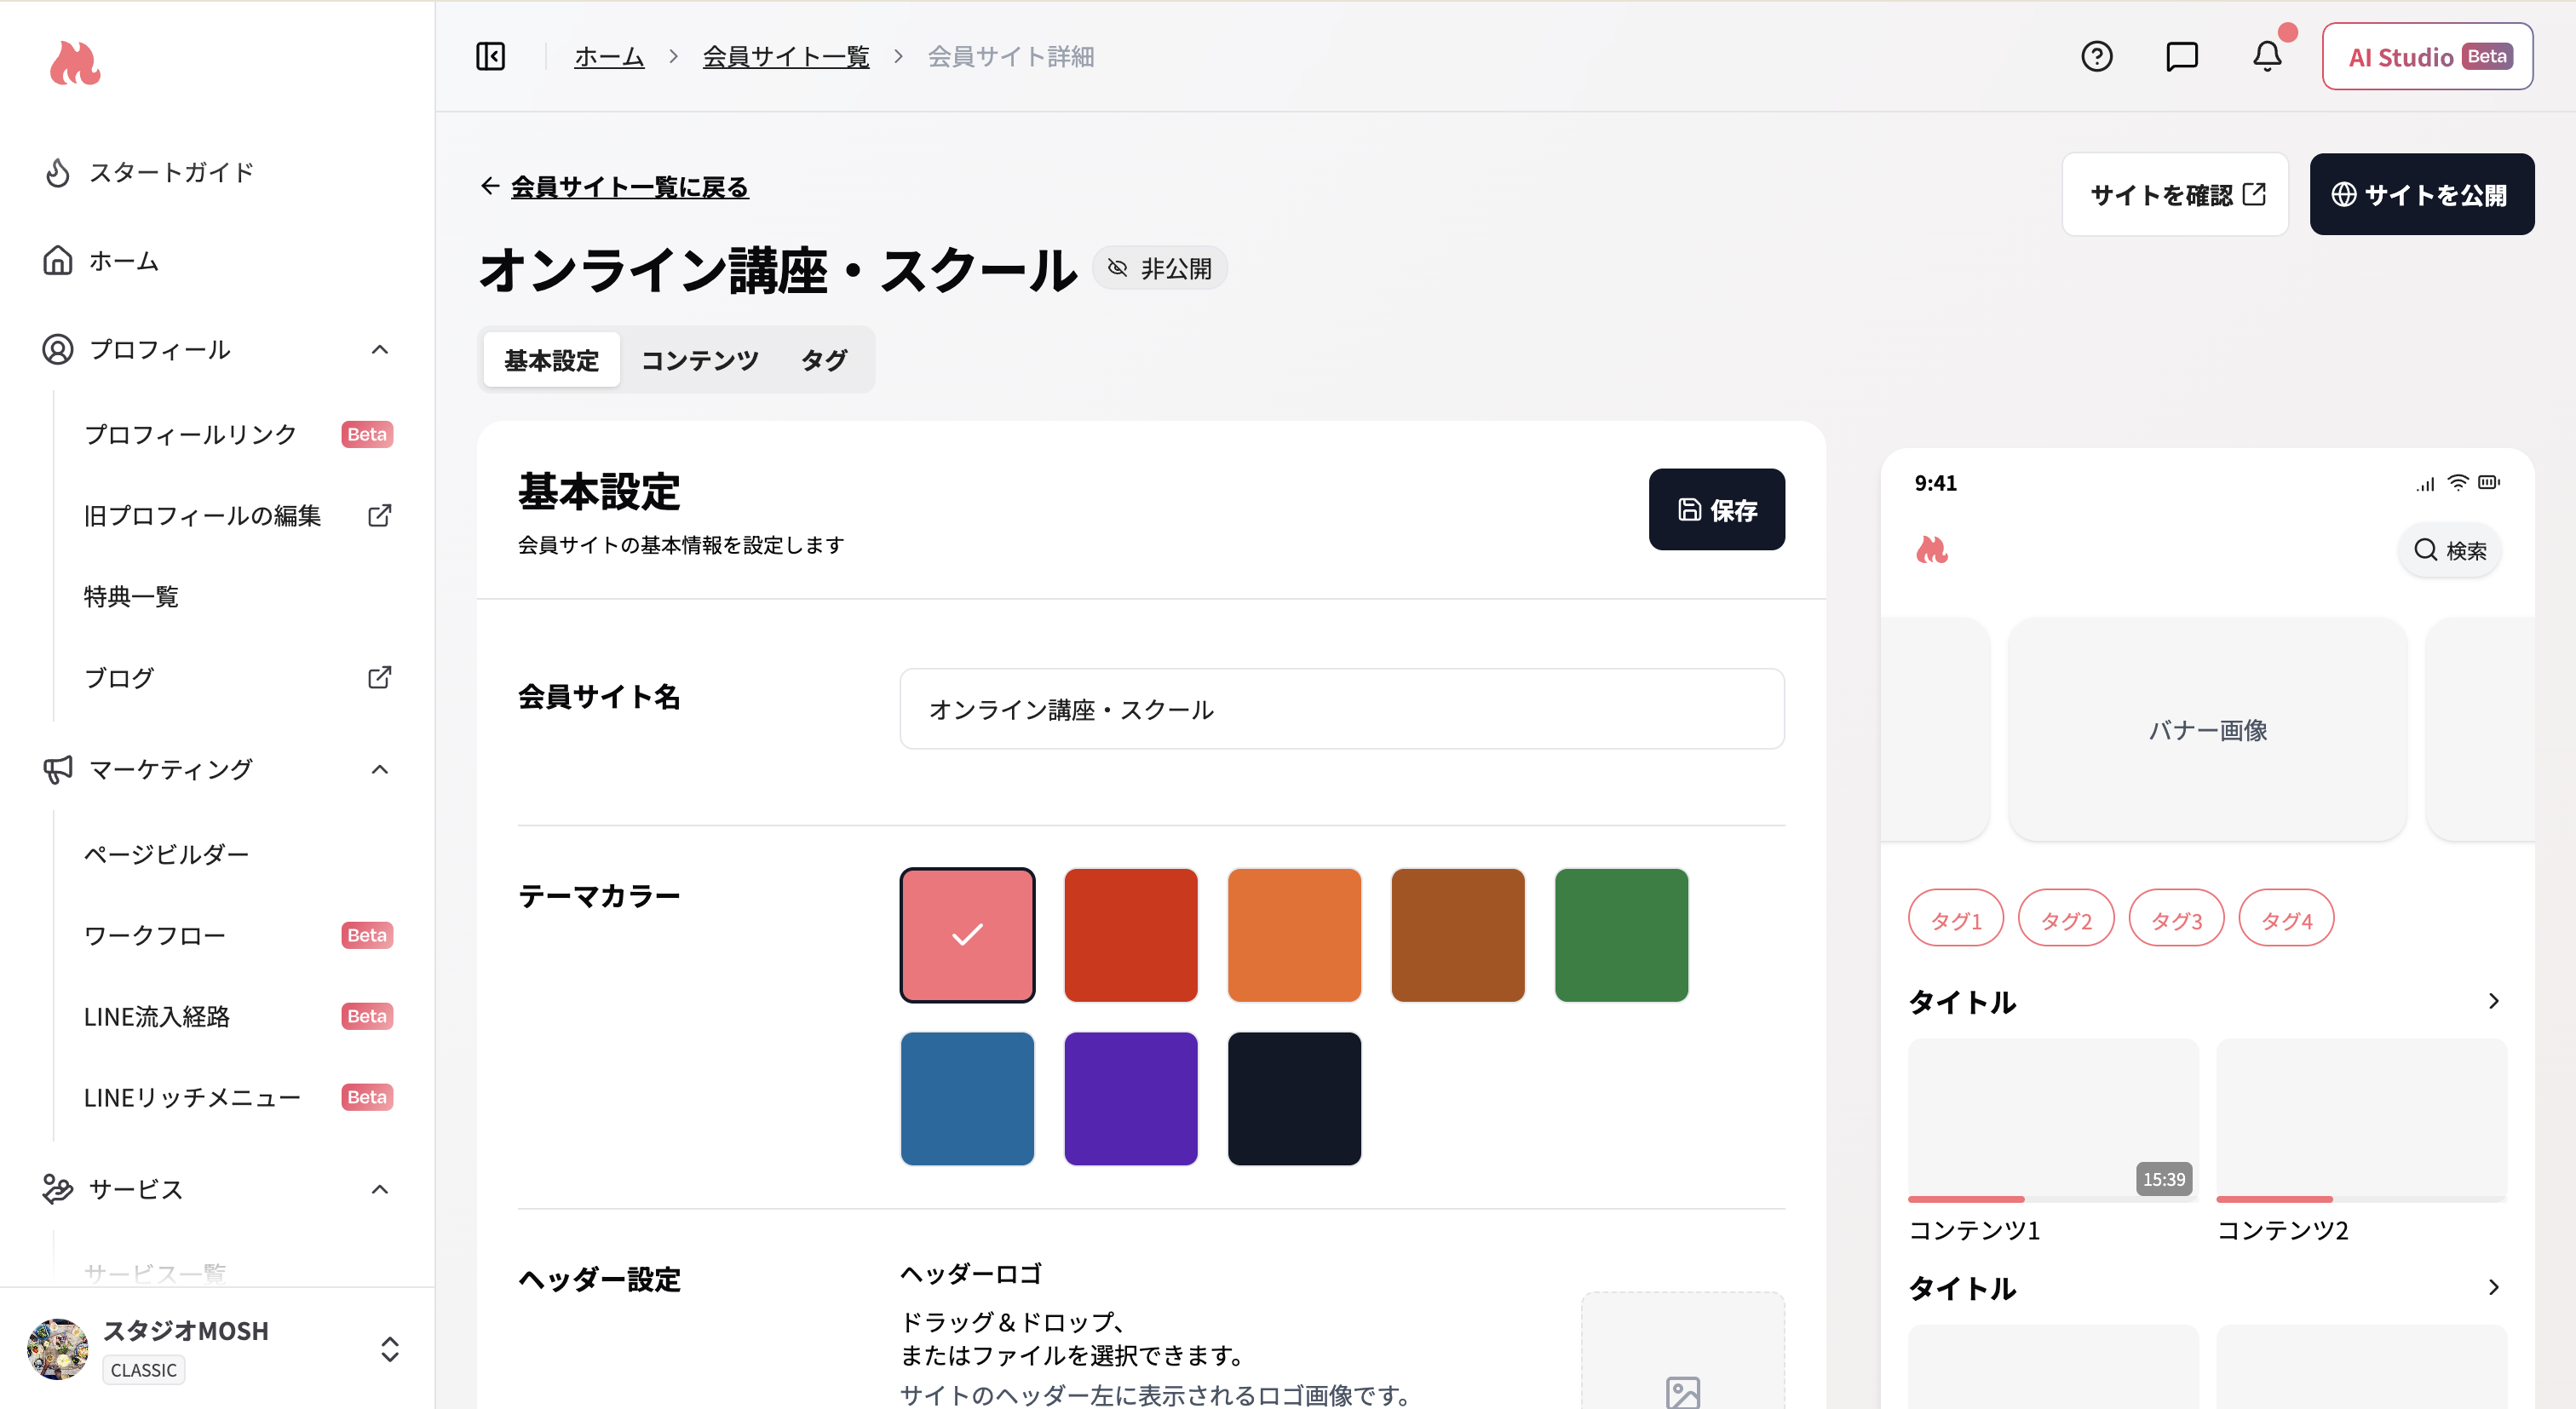Click the マーケティング megaphone icon
Screen dimensions: 2576x1409
click(x=58, y=769)
